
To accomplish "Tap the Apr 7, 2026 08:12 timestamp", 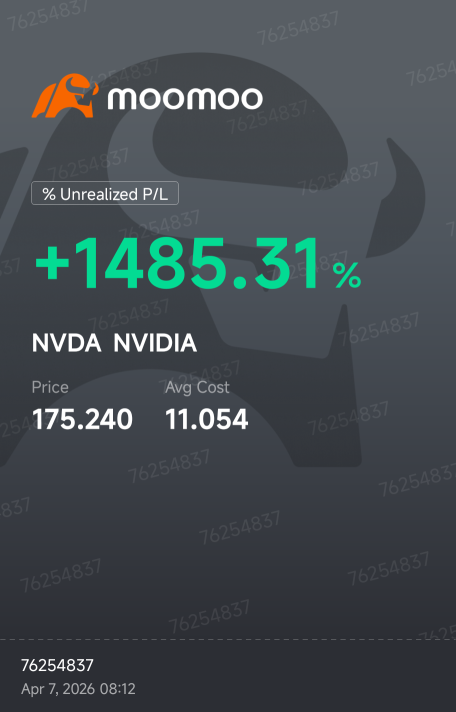I will pyautogui.click(x=78, y=689).
